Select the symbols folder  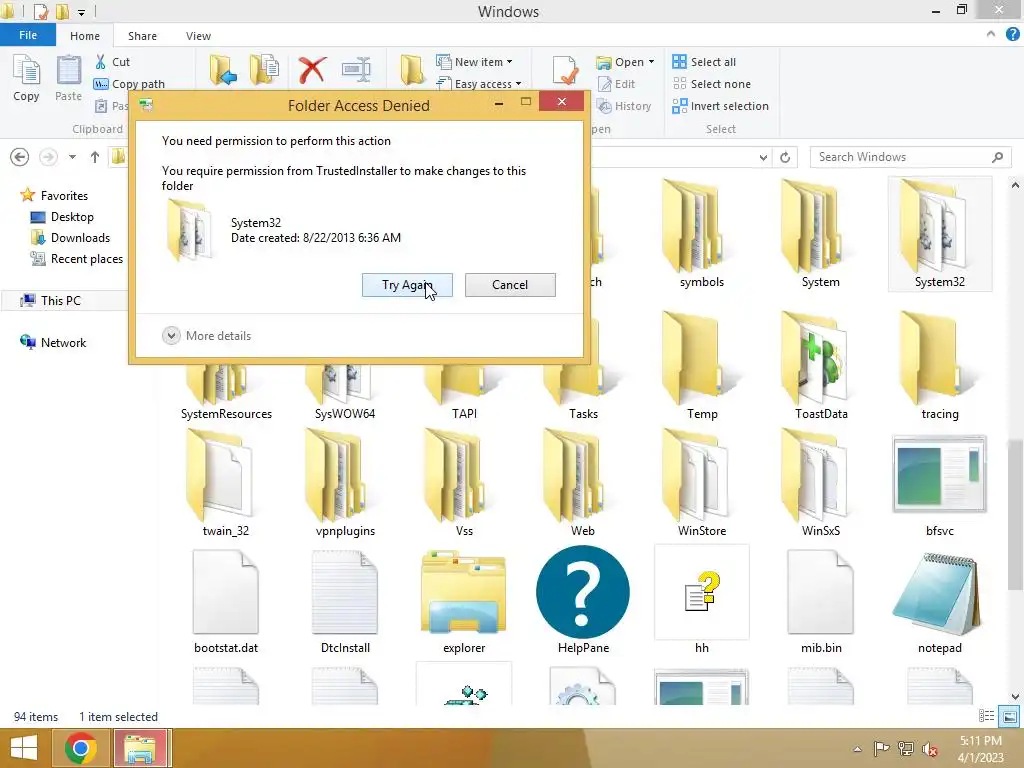701,234
